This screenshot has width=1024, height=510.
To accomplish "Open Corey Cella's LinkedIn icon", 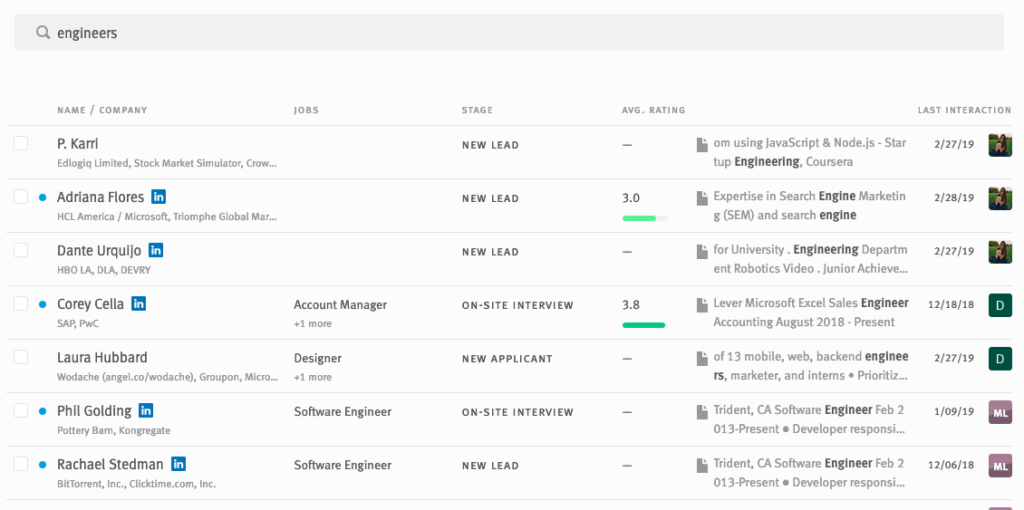I will [138, 304].
